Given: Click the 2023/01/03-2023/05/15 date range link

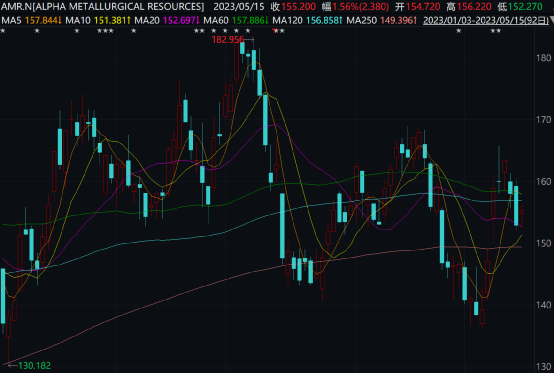Looking at the screenshot, I should [486, 20].
